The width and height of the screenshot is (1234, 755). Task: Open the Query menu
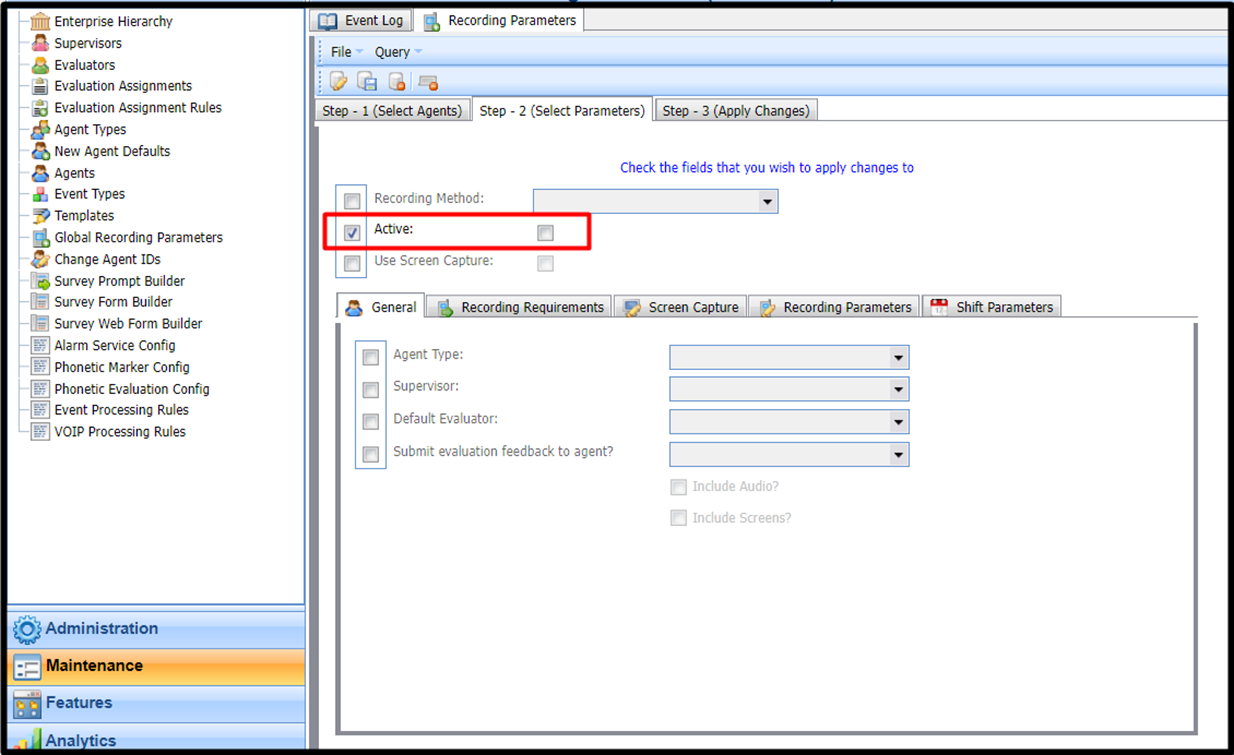pos(398,52)
